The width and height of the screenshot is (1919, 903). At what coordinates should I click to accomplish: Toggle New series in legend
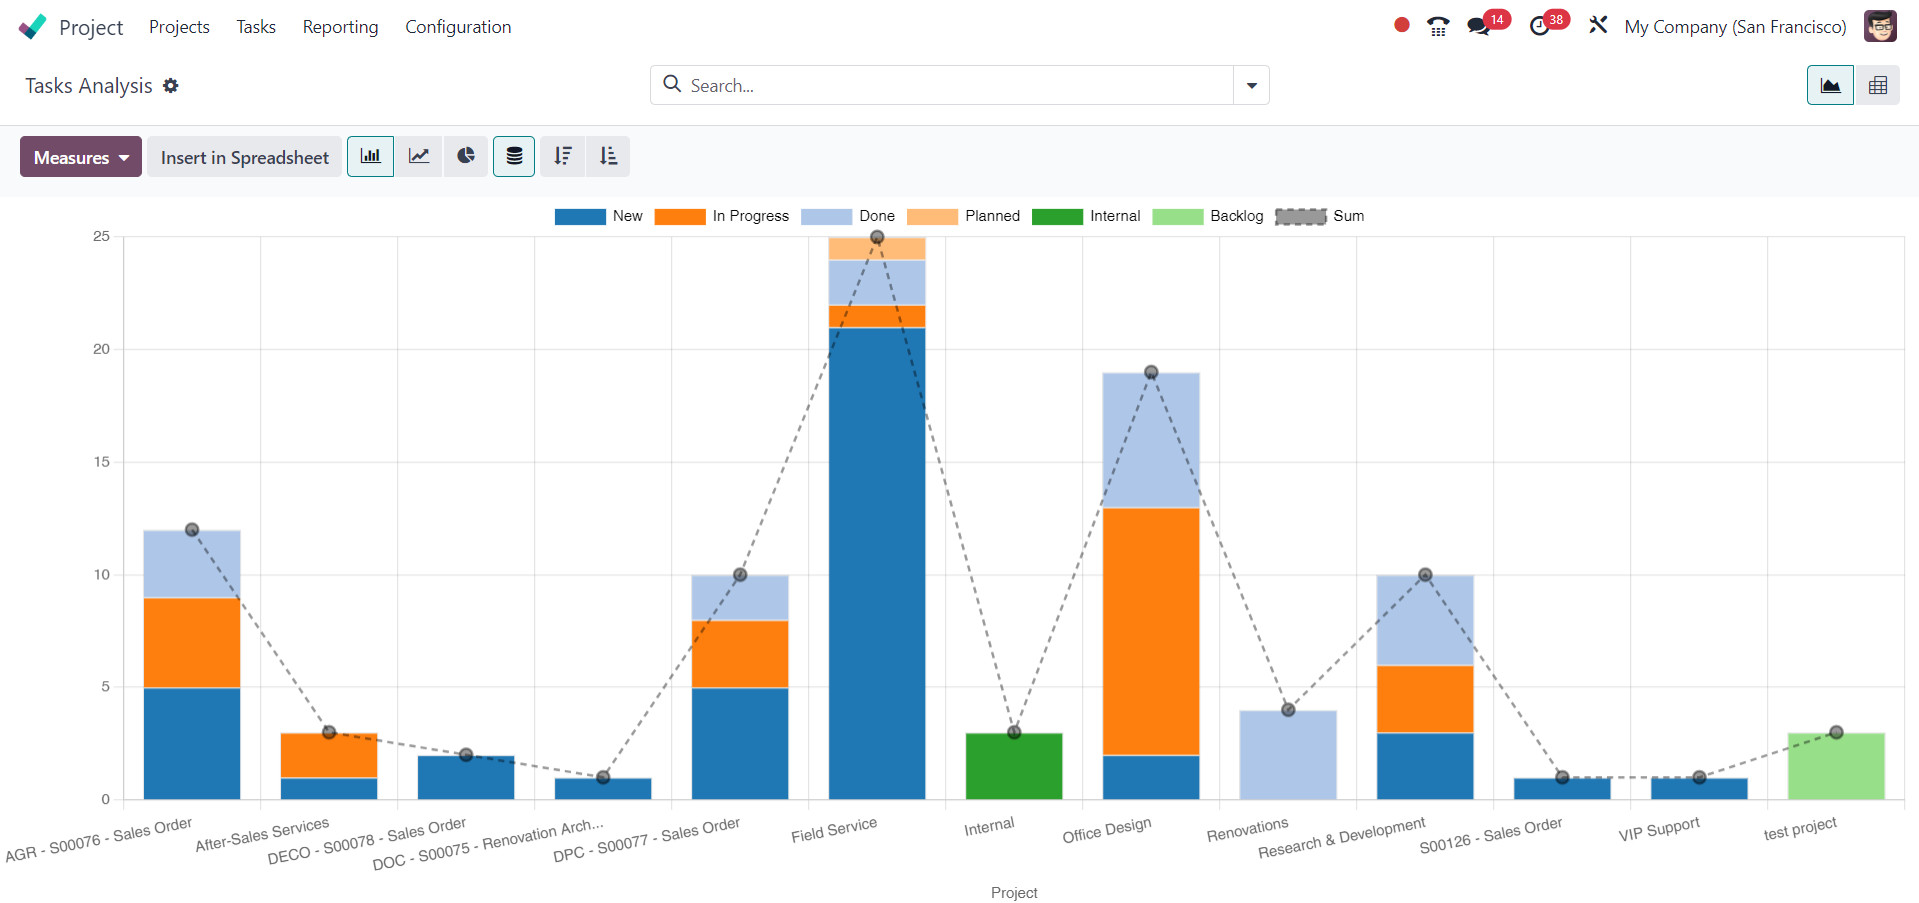[x=598, y=216]
